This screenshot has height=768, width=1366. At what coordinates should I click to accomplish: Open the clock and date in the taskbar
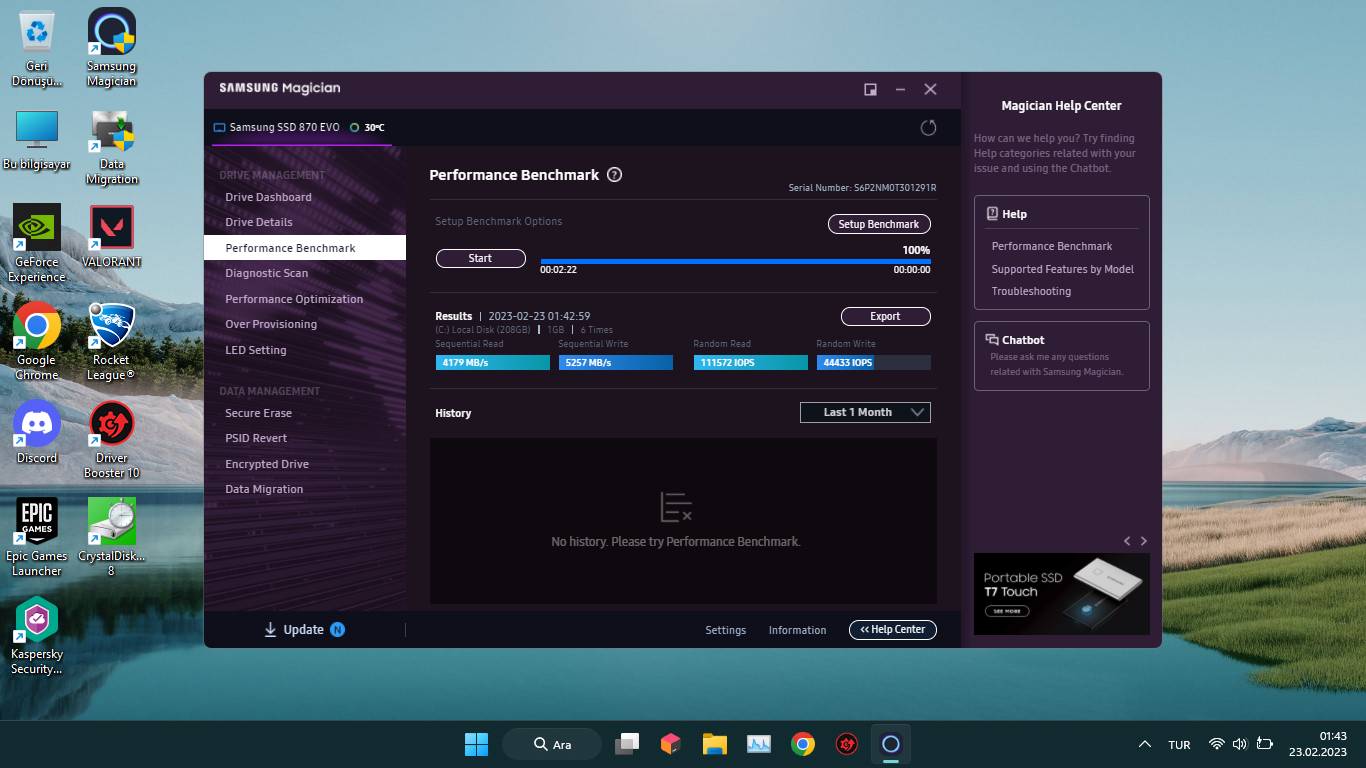coord(1318,744)
